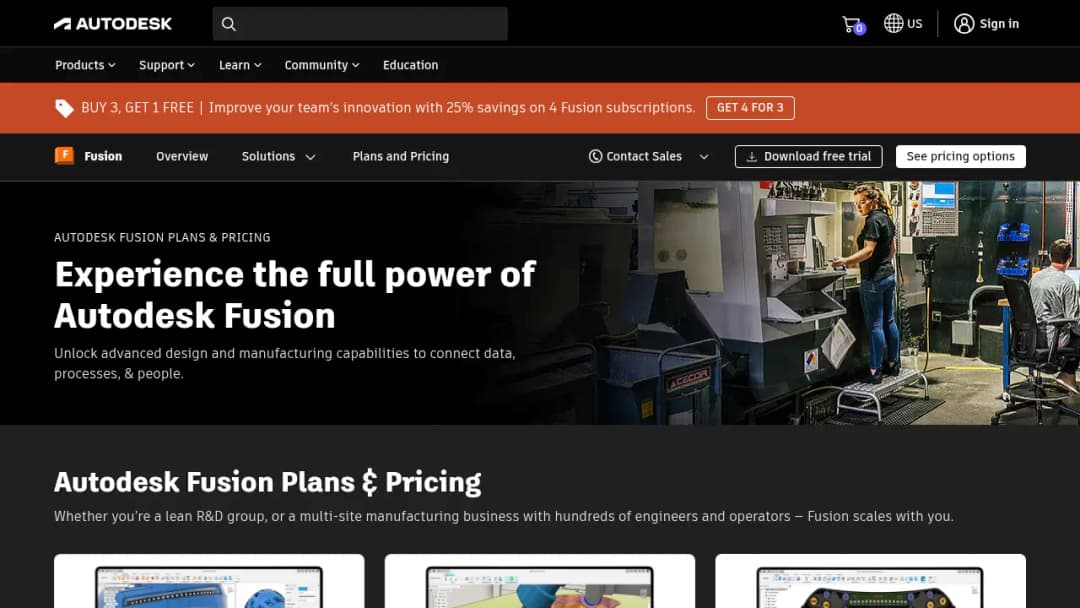Click the price tag promo icon
Viewport: 1080px width, 608px height.
[64, 108]
